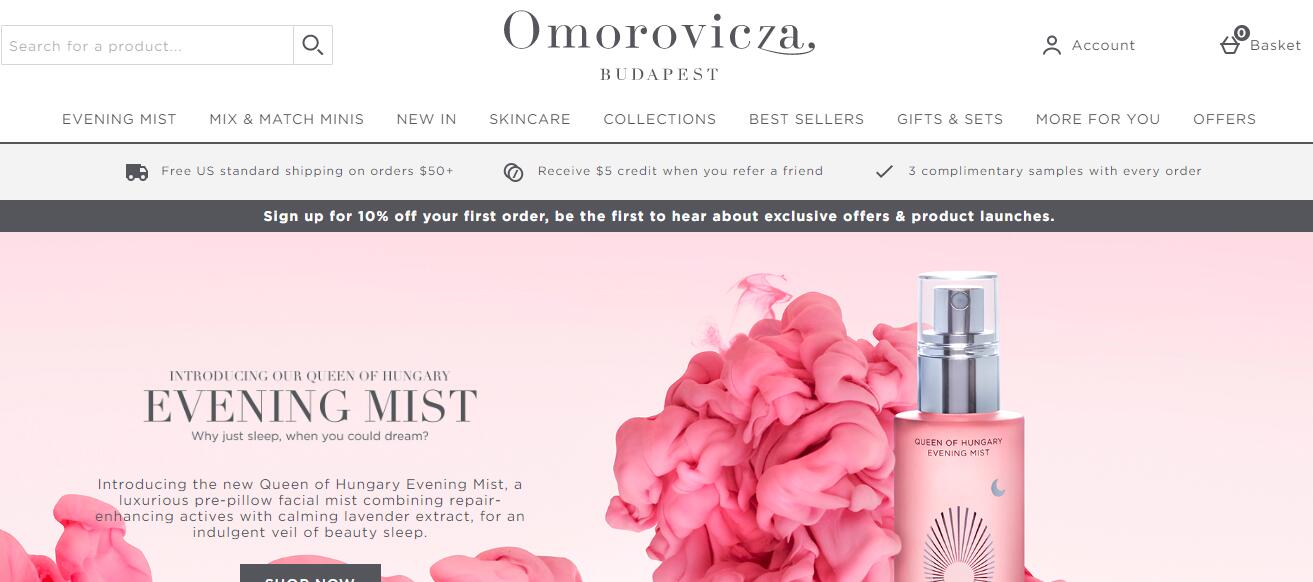Image resolution: width=1313 pixels, height=582 pixels.
Task: Click the sign up 10% off banner
Action: (657, 216)
